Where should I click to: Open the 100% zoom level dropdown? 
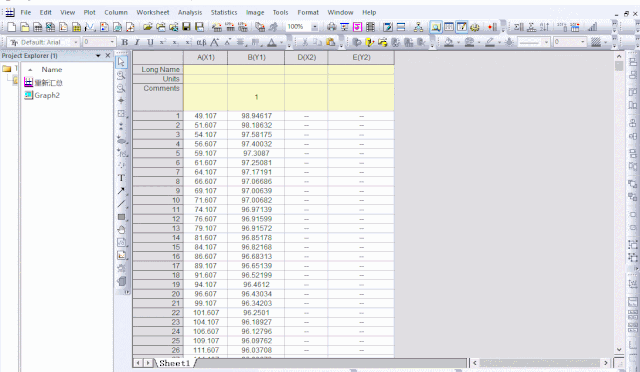tap(315, 27)
